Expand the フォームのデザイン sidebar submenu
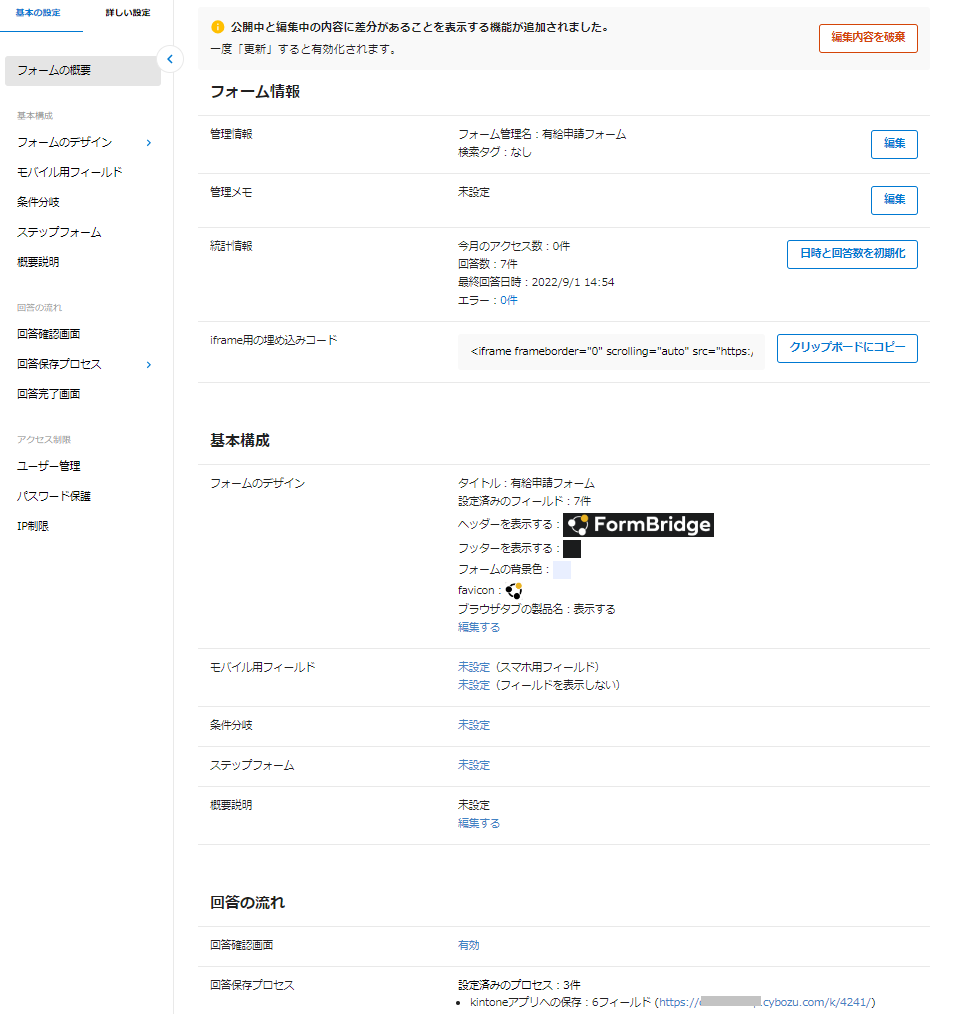This screenshot has width=954, height=1014. coord(148,142)
